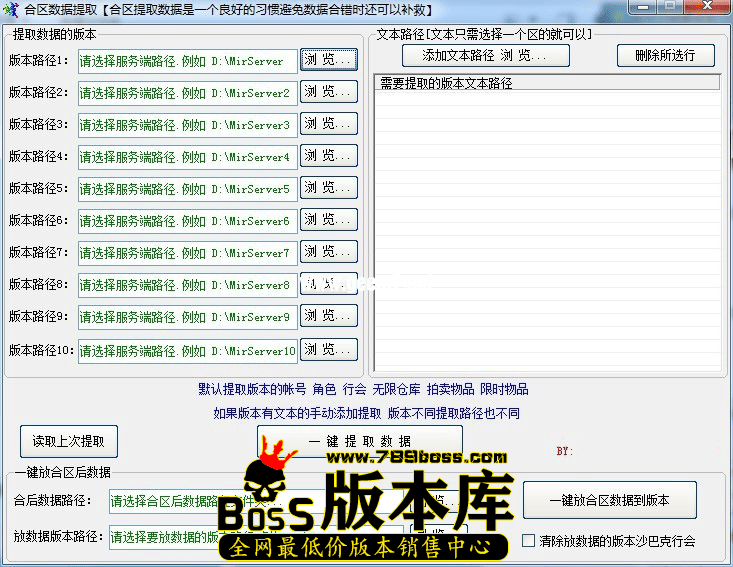The image size is (733, 567).
Task: Click the 一键提取数据 button
Action: point(359,441)
